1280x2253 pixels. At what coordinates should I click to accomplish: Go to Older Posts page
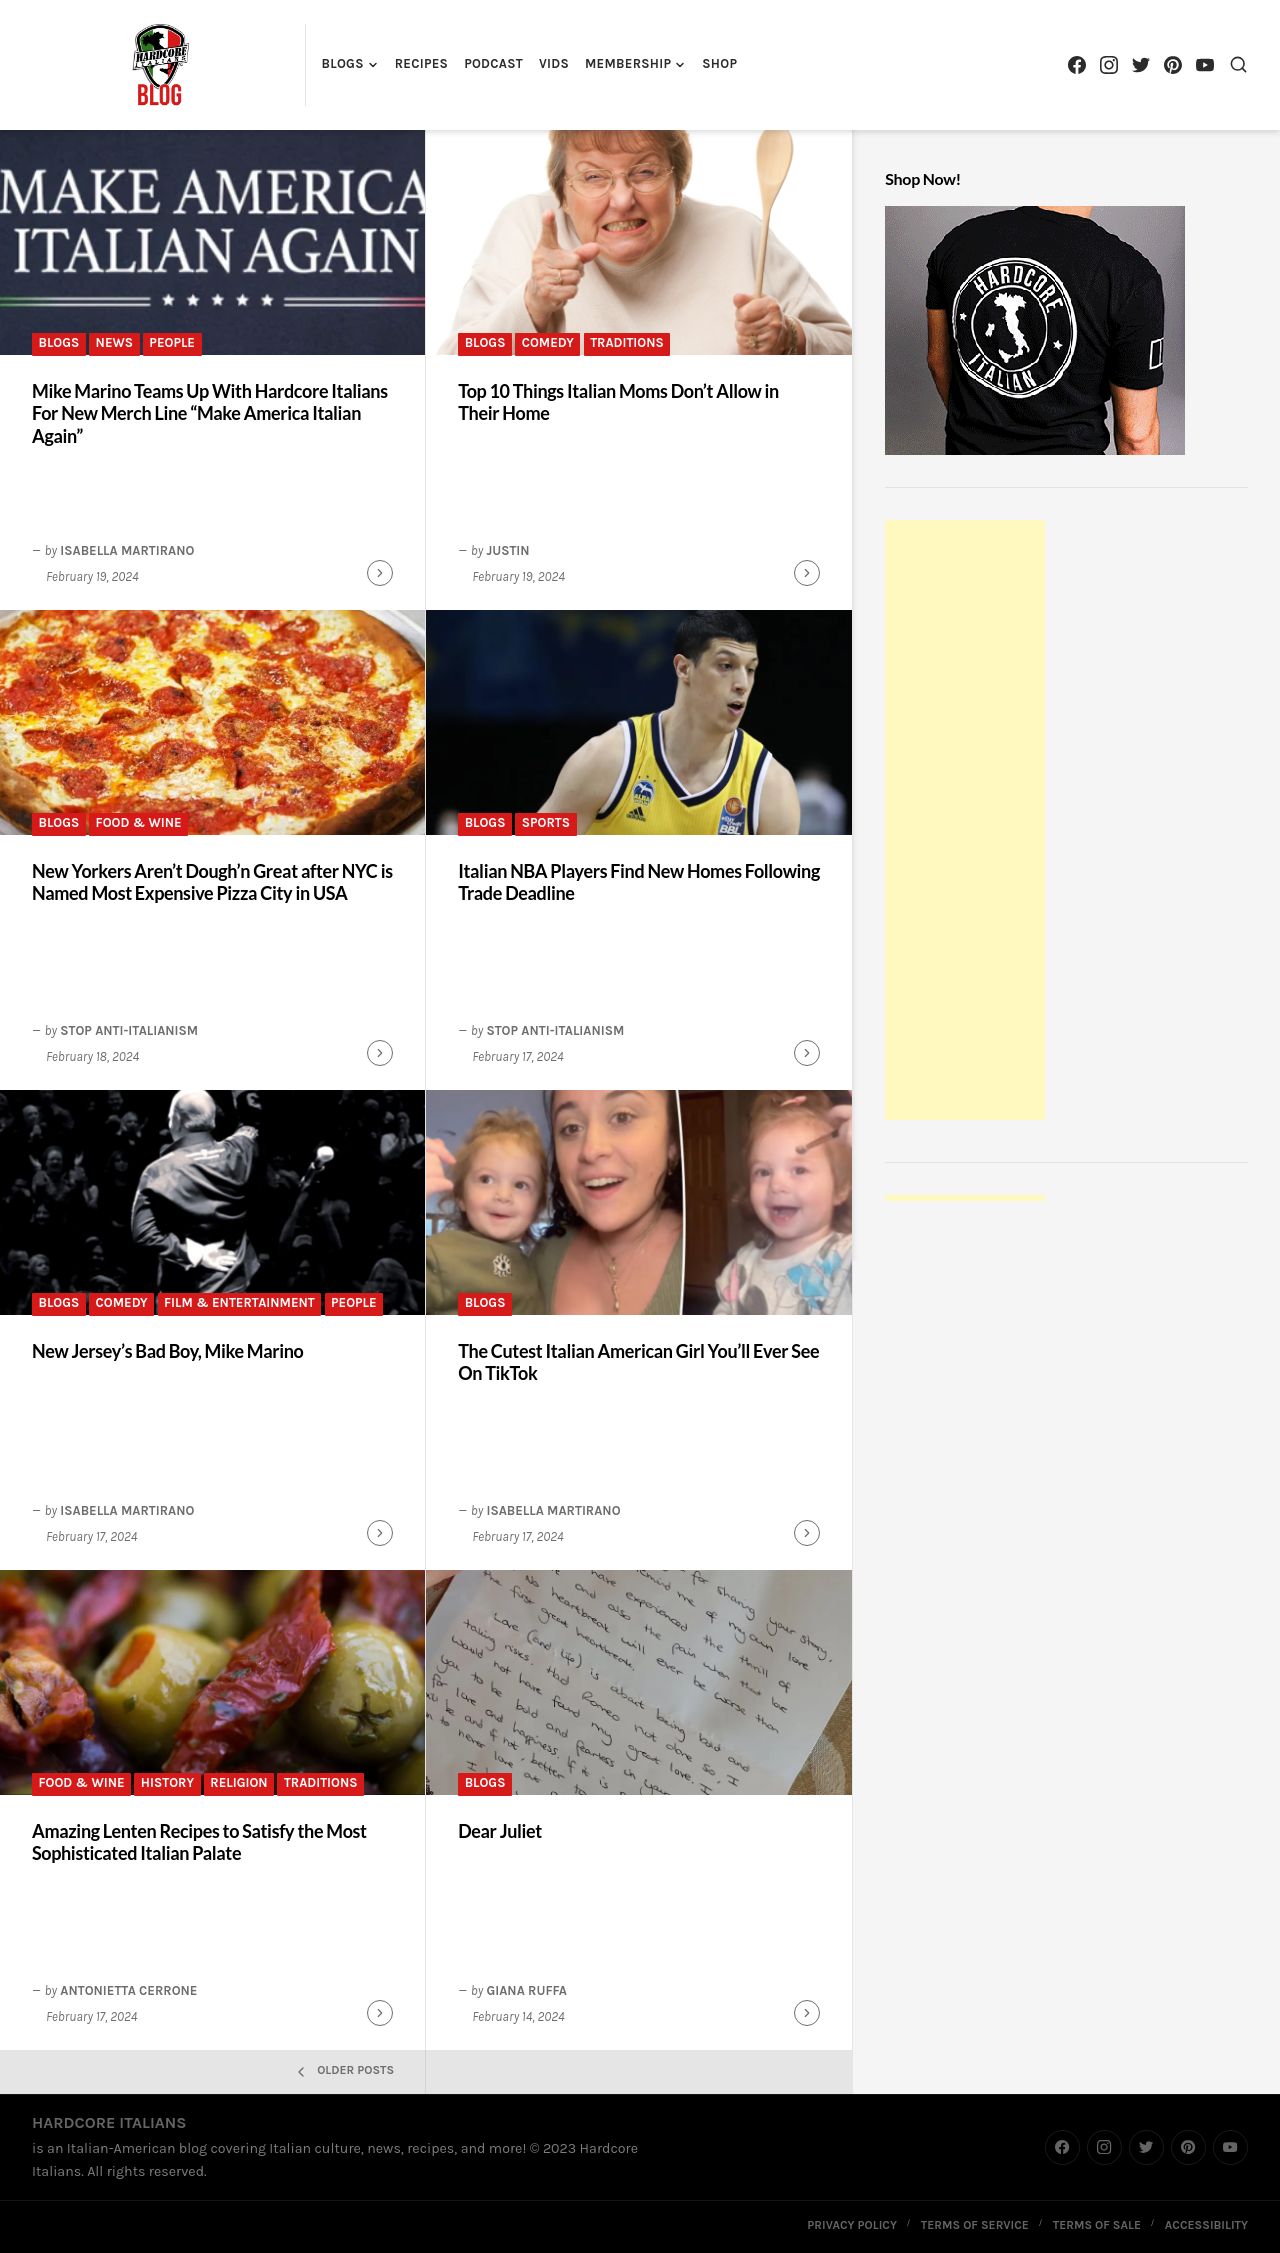346,2070
